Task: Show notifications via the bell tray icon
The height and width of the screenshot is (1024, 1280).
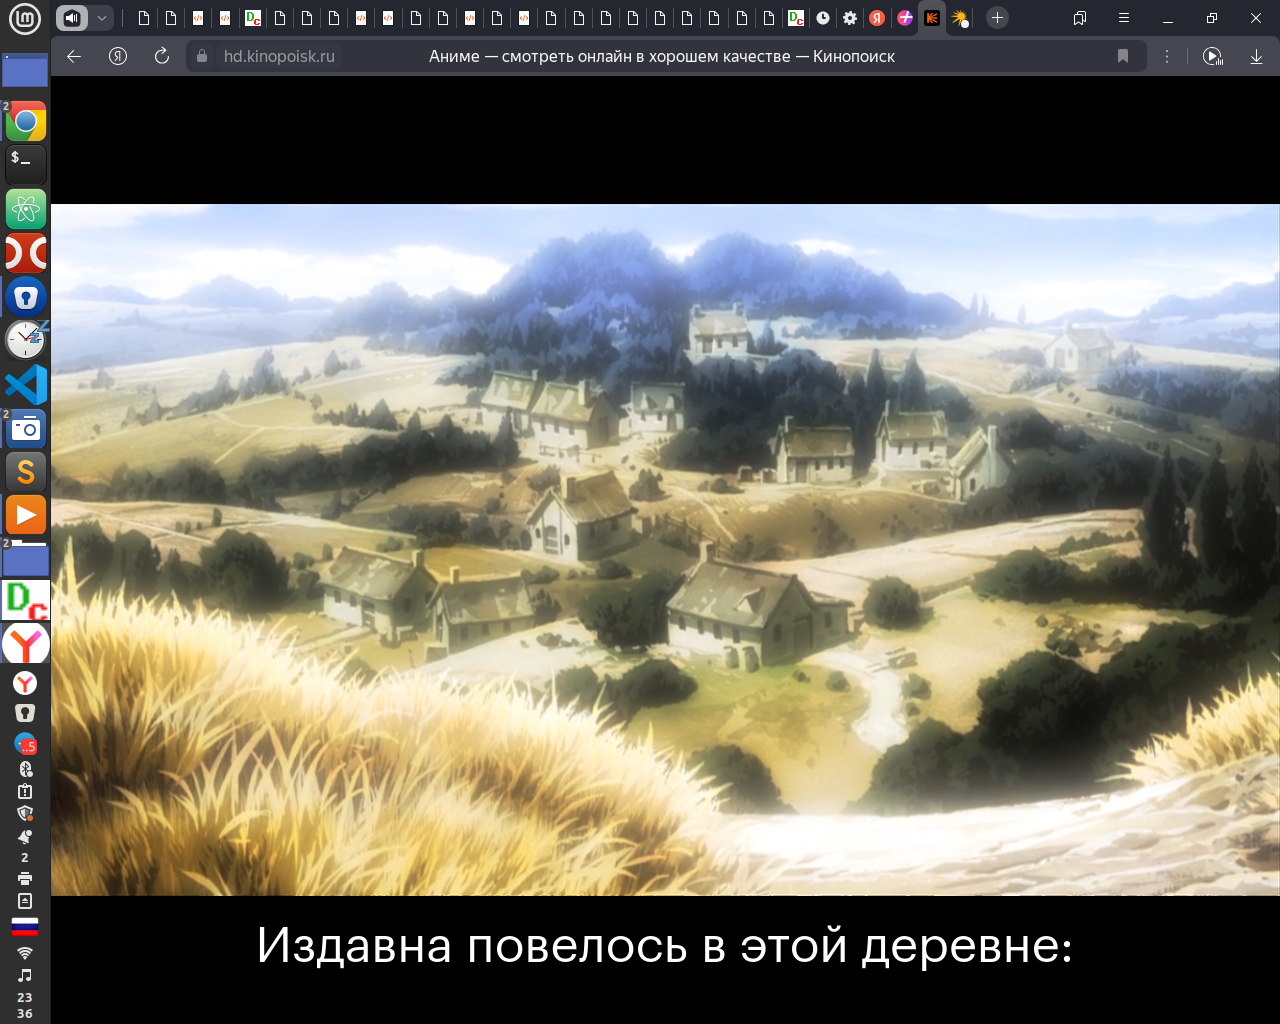Action: pos(25,836)
